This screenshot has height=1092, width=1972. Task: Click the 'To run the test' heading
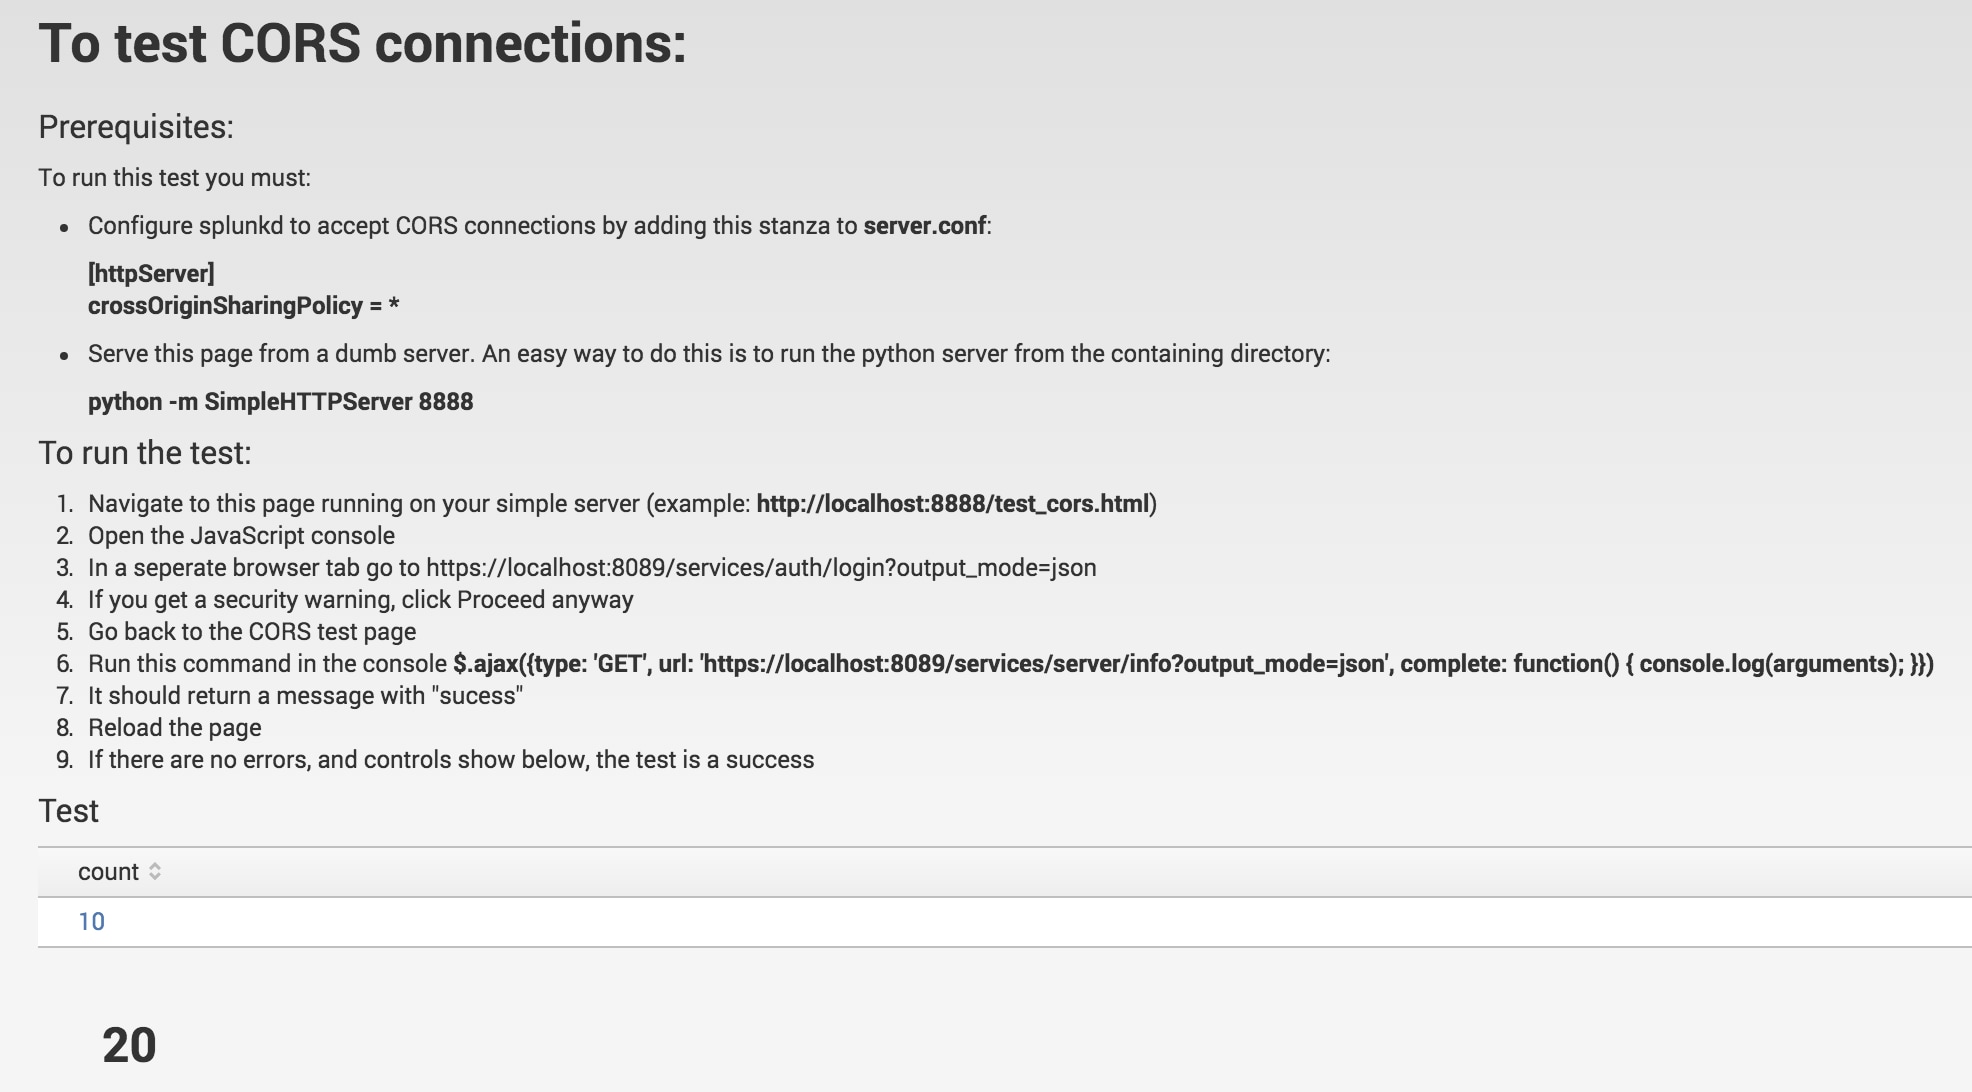pyautogui.click(x=145, y=453)
